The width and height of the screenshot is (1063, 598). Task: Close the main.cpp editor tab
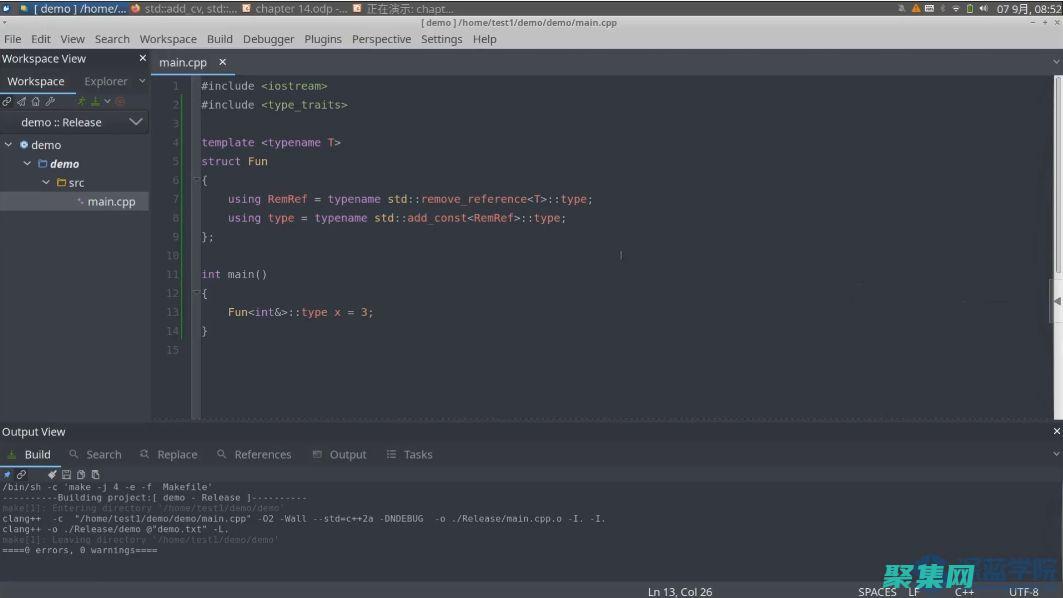pyautogui.click(x=223, y=62)
